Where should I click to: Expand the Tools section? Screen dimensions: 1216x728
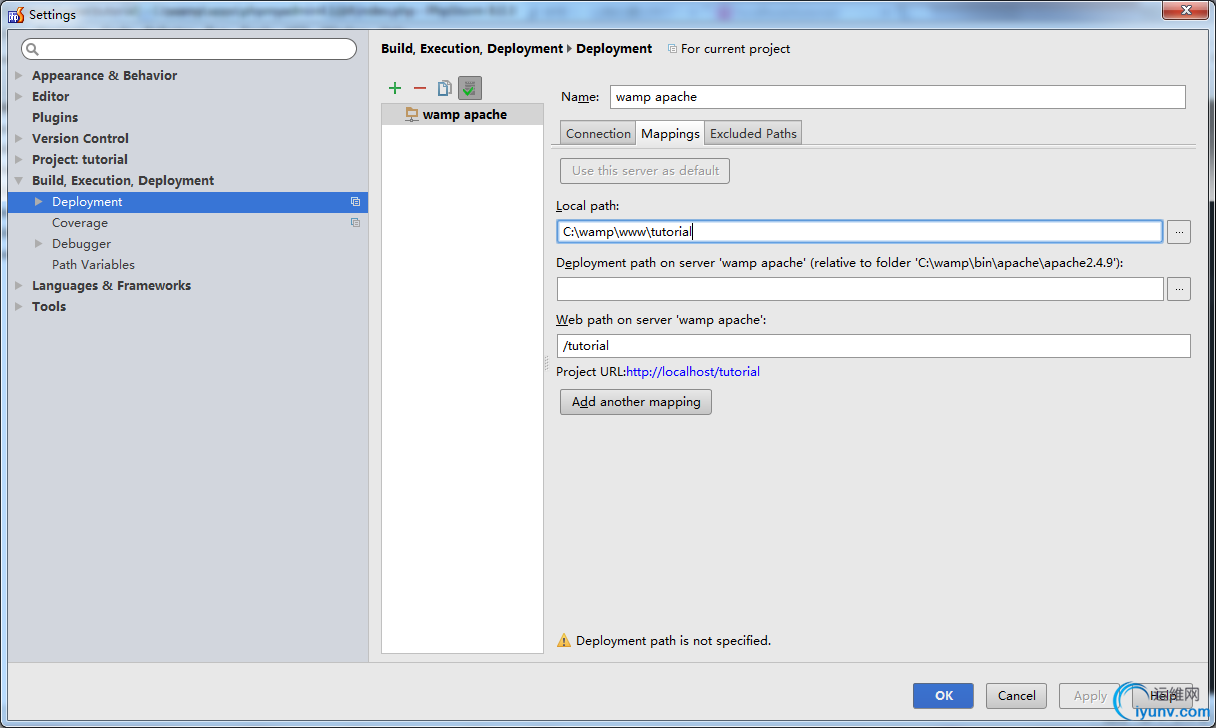pyautogui.click(x=19, y=307)
